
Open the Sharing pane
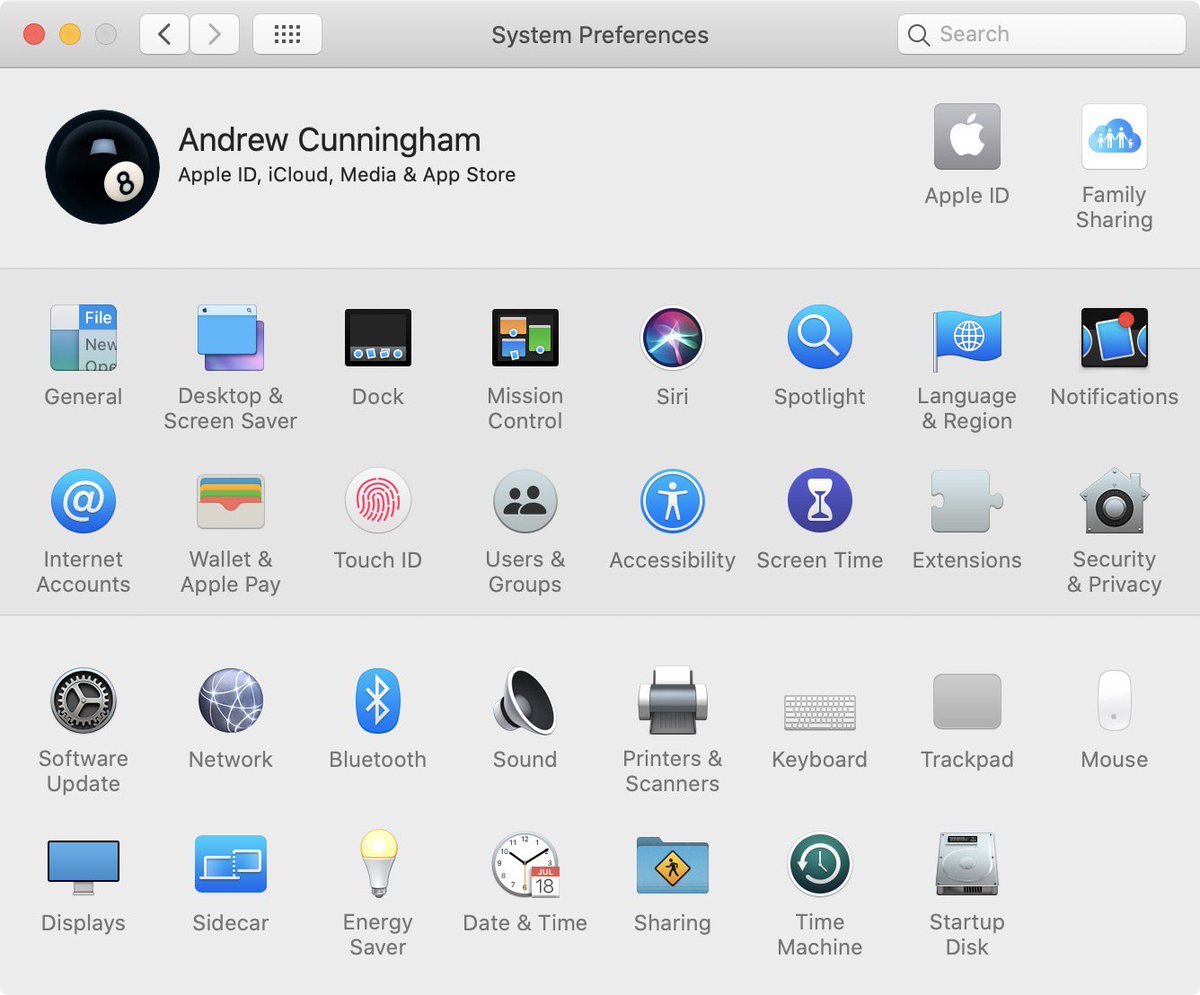tap(672, 865)
